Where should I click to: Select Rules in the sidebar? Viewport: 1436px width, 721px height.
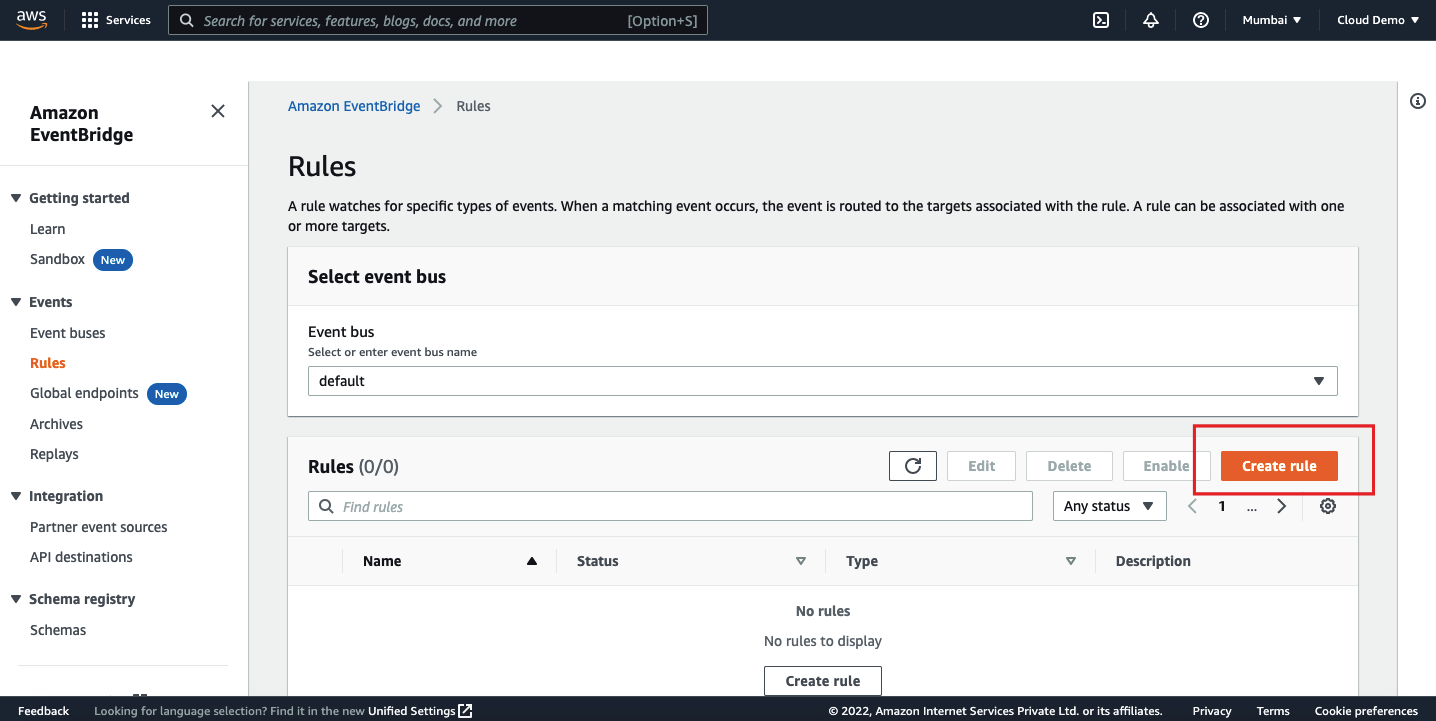click(x=48, y=363)
